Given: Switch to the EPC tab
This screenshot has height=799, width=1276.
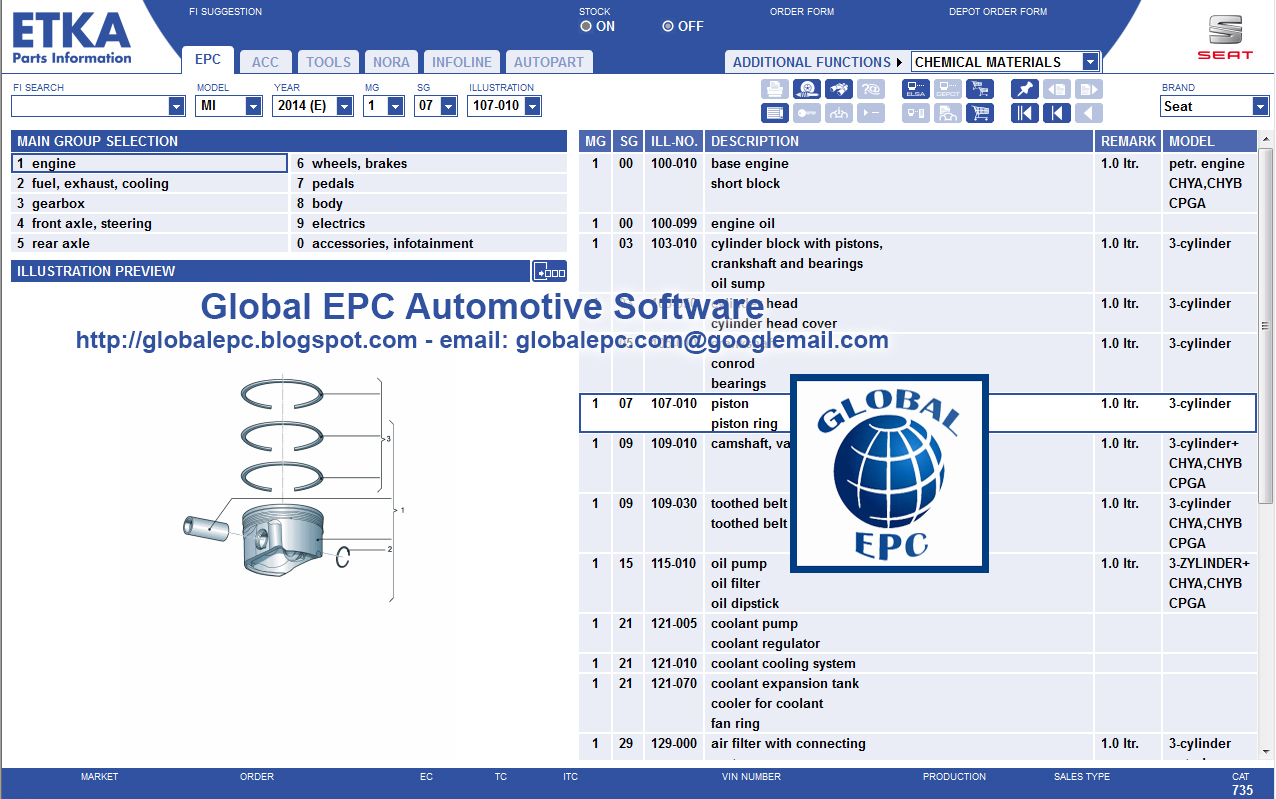Looking at the screenshot, I should point(208,60).
